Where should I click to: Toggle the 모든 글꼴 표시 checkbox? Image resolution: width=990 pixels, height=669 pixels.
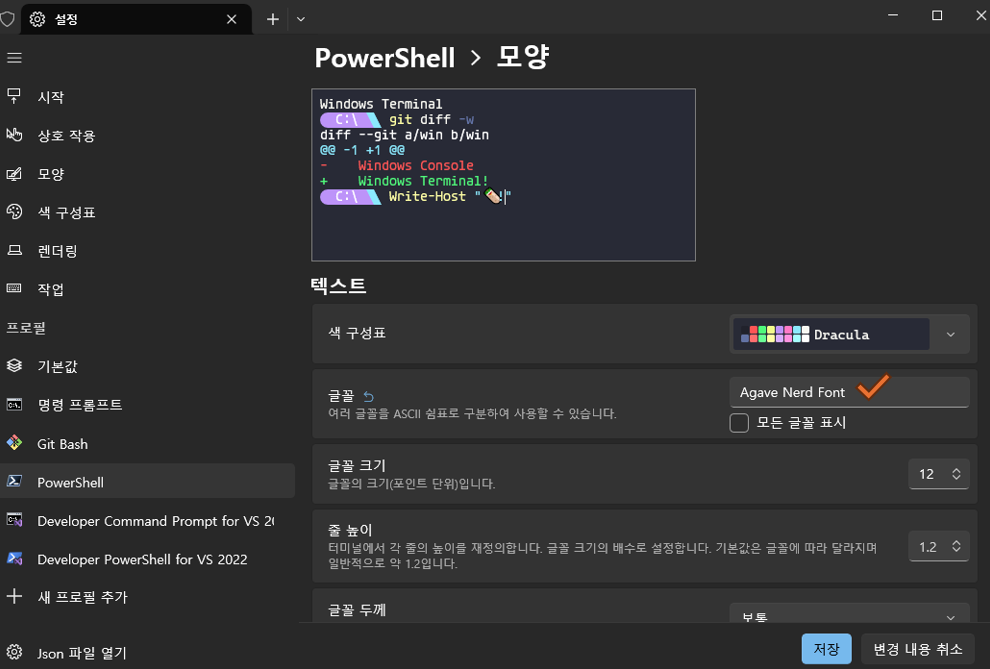click(739, 423)
